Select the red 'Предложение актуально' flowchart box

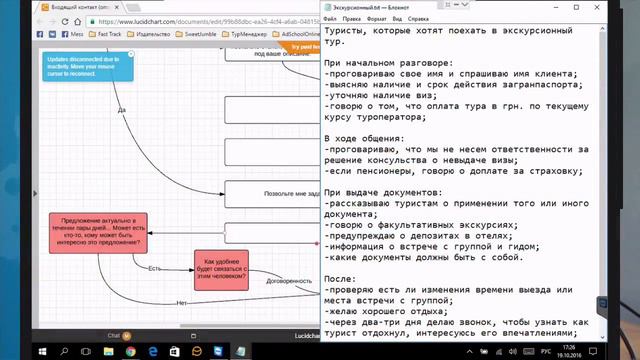[98, 233]
